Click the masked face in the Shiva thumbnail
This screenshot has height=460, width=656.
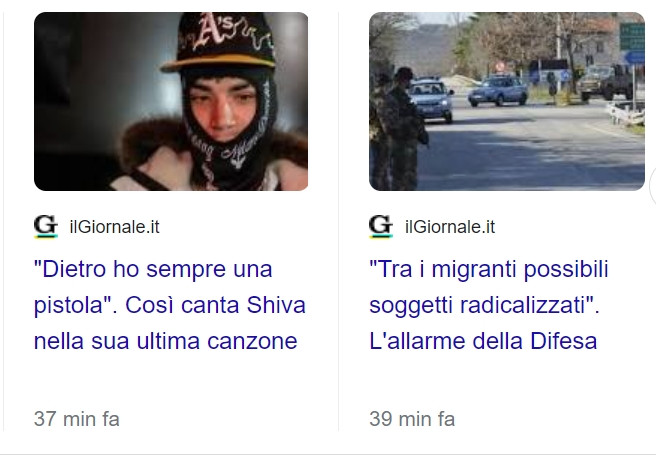coord(221,107)
